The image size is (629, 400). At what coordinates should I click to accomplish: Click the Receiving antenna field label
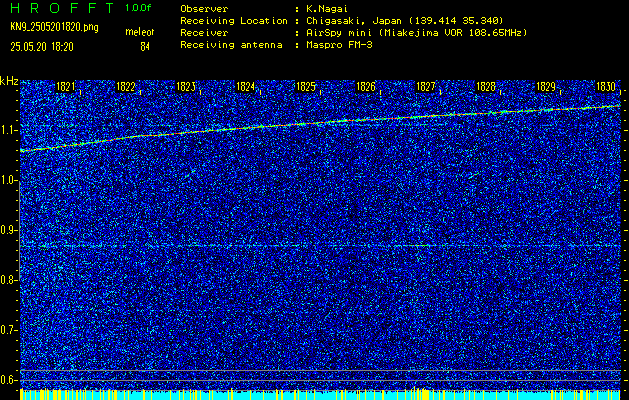231,45
